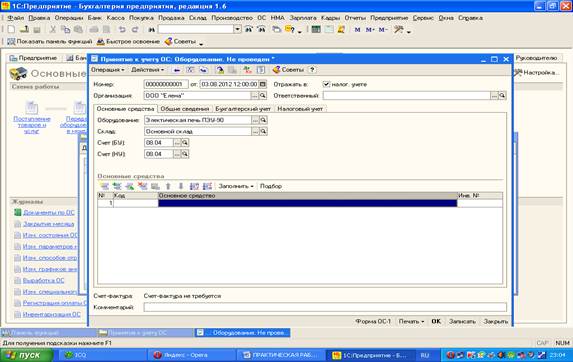The width and height of the screenshot is (573, 362).
Task: Click the move row up arrow icon
Action: click(x=168, y=186)
